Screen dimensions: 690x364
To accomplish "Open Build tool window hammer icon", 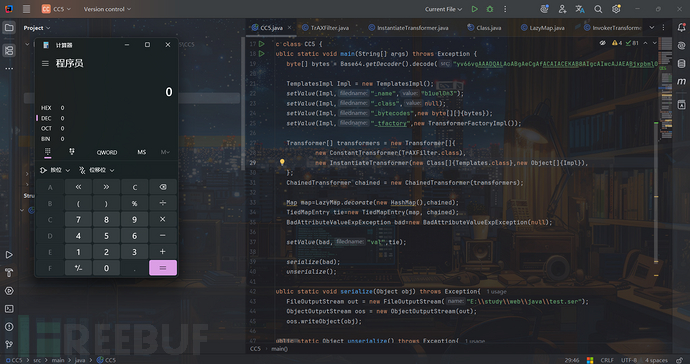I will click(x=9, y=272).
